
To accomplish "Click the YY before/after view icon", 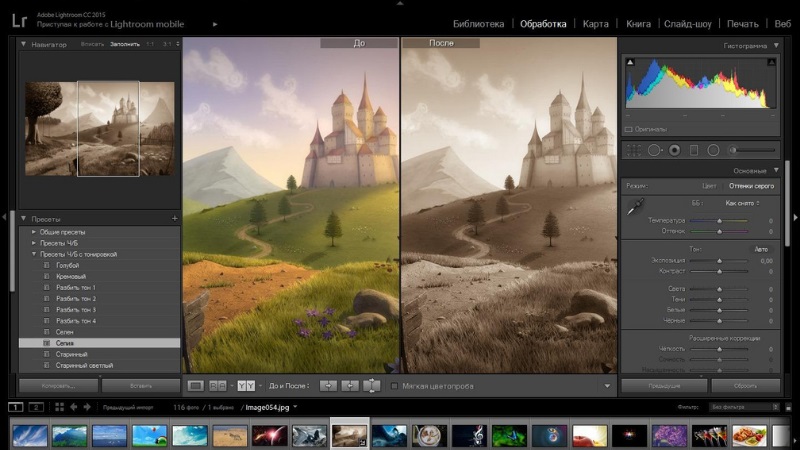I will [246, 386].
